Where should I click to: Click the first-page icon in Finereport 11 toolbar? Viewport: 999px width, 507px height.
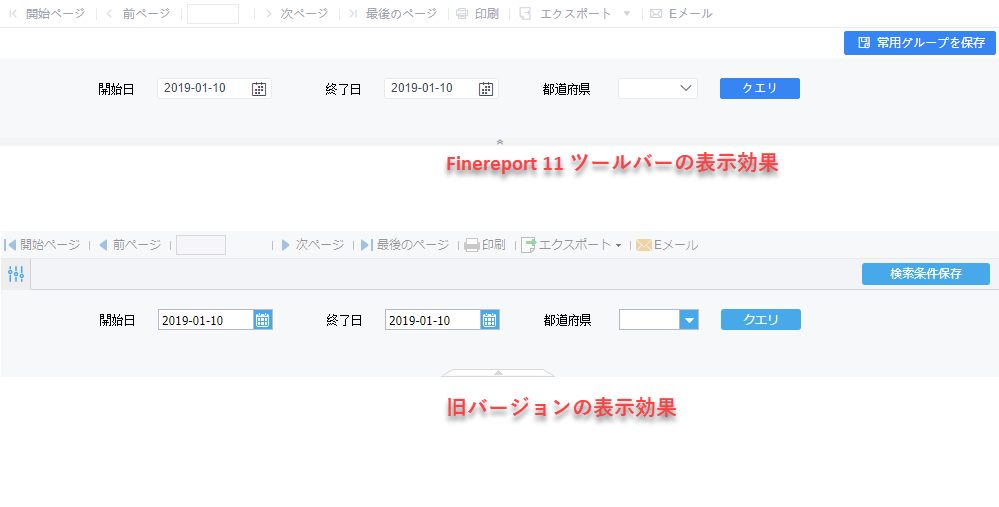tap(13, 13)
